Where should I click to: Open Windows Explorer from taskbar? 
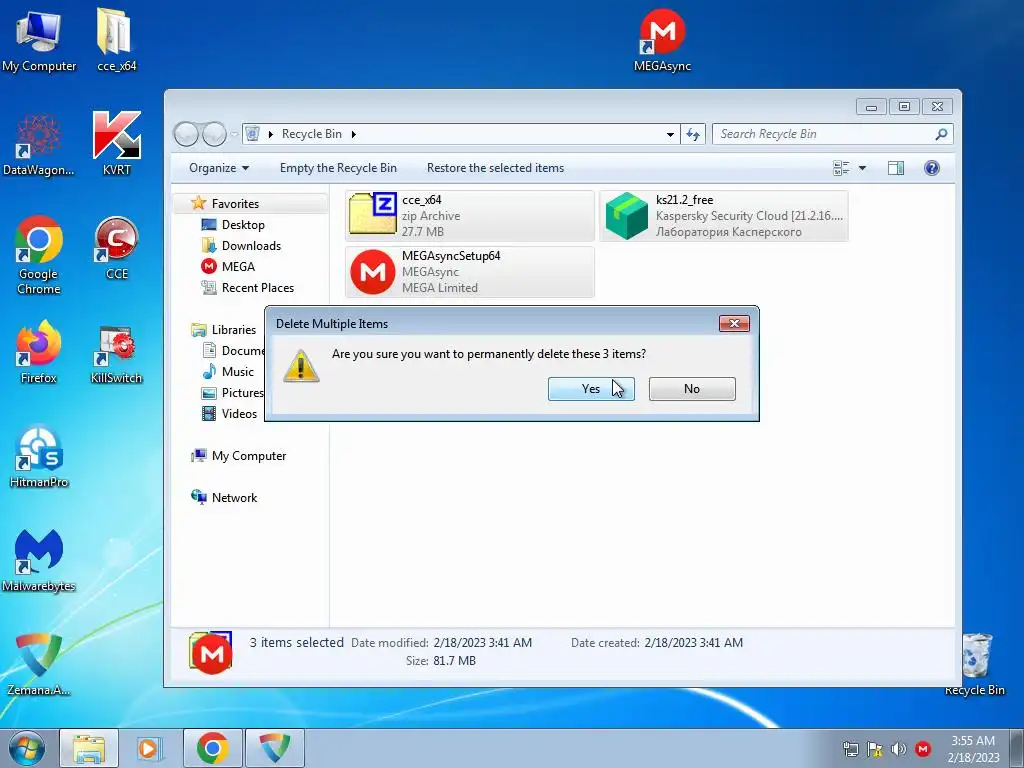(89, 748)
